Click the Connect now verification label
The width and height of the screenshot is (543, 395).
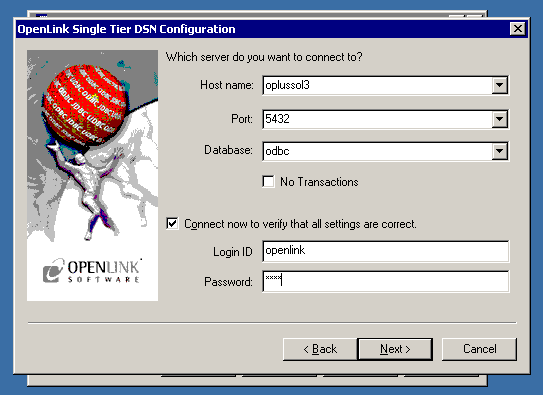(x=300, y=224)
